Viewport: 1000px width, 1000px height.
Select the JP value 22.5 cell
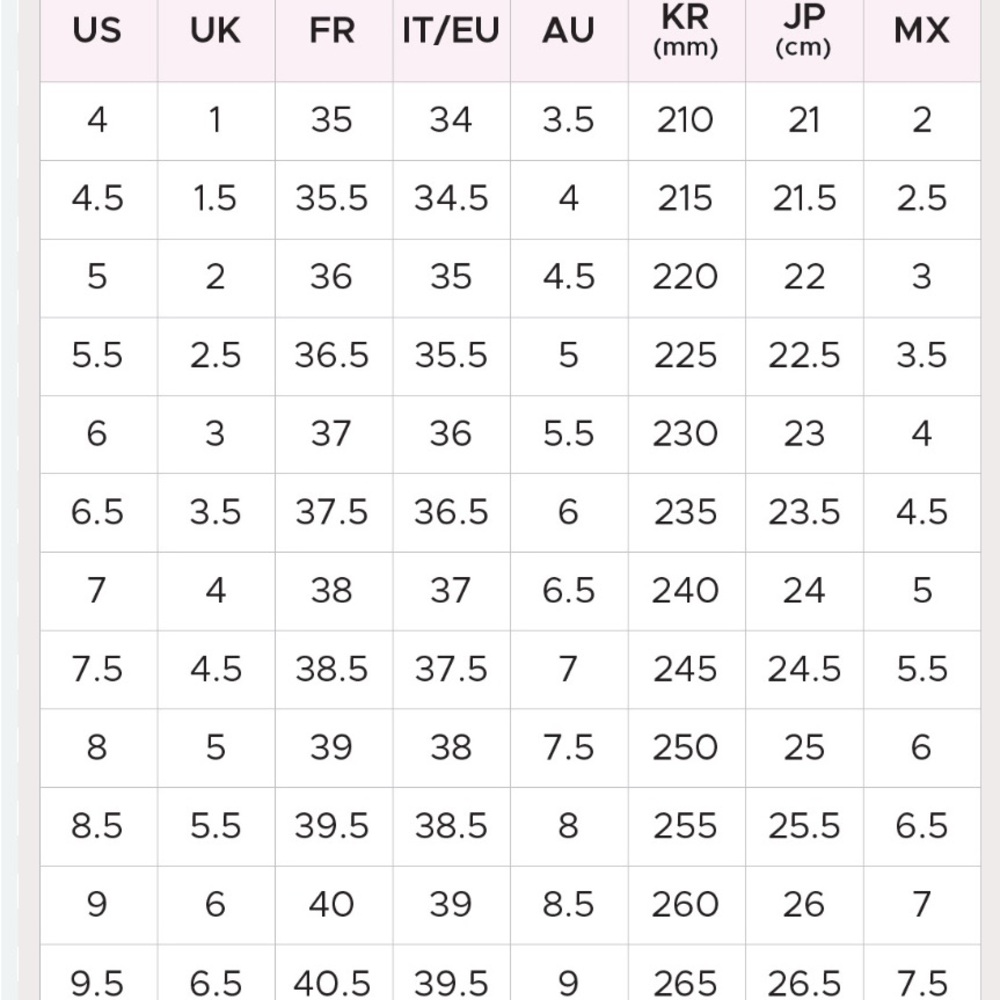click(804, 356)
